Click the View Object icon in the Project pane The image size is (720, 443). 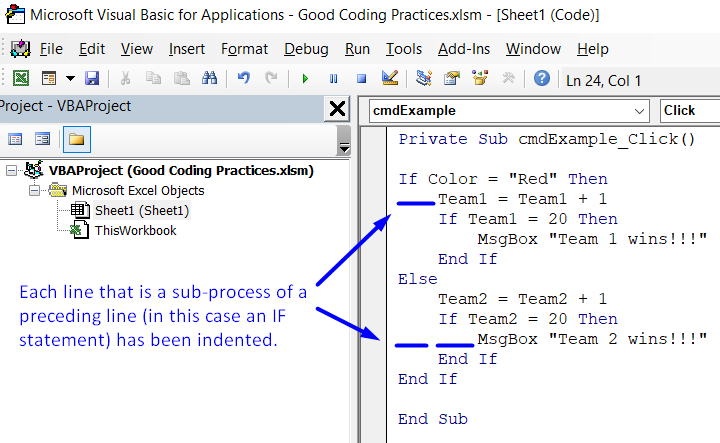tap(43, 139)
